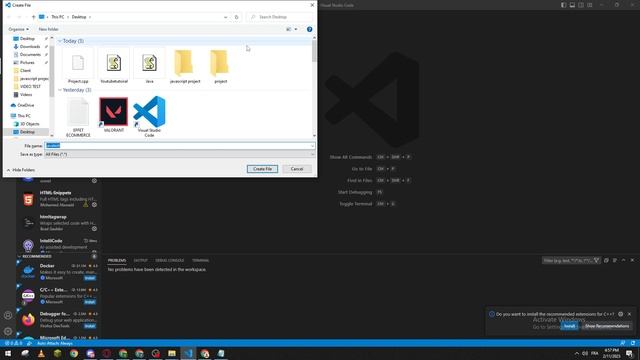Switch to the DEBUG CONSOLE tab
The width and height of the screenshot is (640, 360).
click(x=169, y=260)
